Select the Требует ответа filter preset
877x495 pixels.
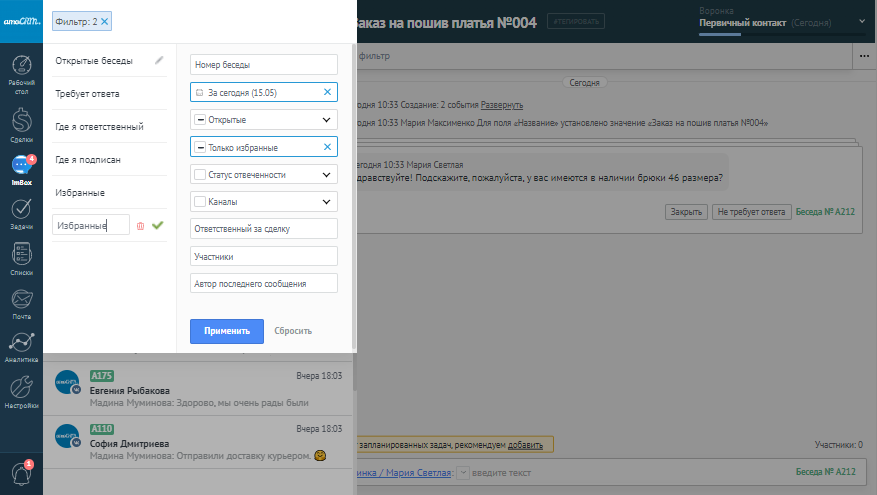[x=88, y=94]
